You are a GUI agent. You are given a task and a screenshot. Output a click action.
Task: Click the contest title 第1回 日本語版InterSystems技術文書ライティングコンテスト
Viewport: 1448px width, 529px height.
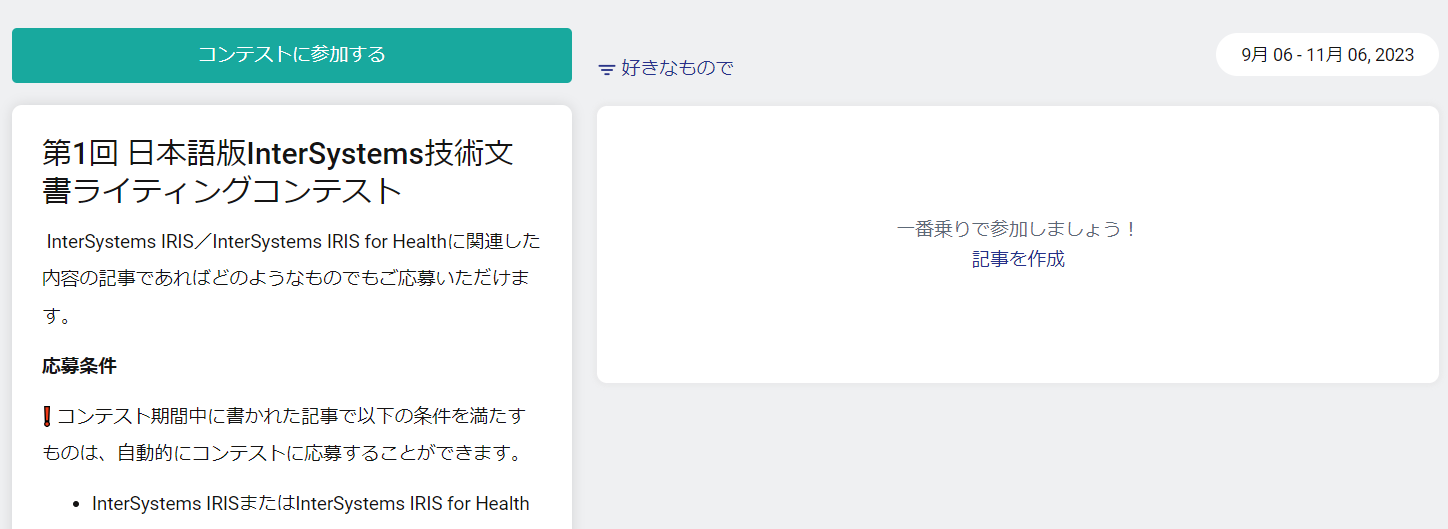click(278, 172)
